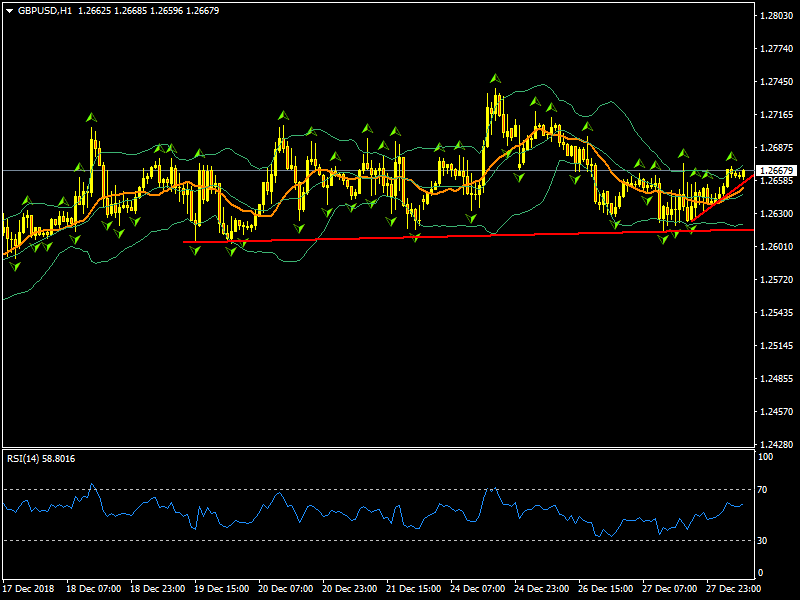Open the dropdown arrow beside GBPUSD,H1
This screenshot has height=600, width=800.
tap(9, 10)
